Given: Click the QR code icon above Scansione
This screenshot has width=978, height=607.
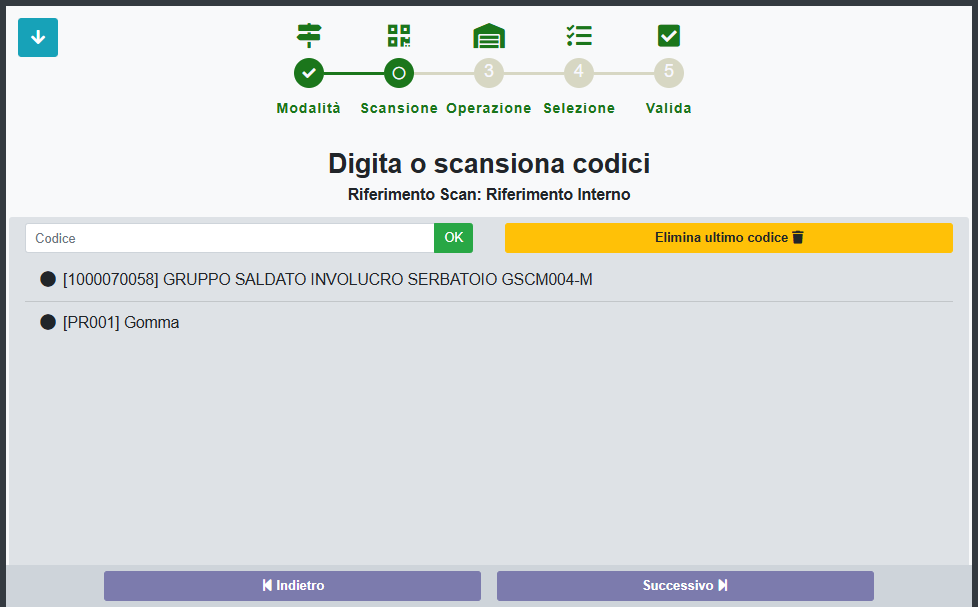Looking at the screenshot, I should click(x=399, y=36).
